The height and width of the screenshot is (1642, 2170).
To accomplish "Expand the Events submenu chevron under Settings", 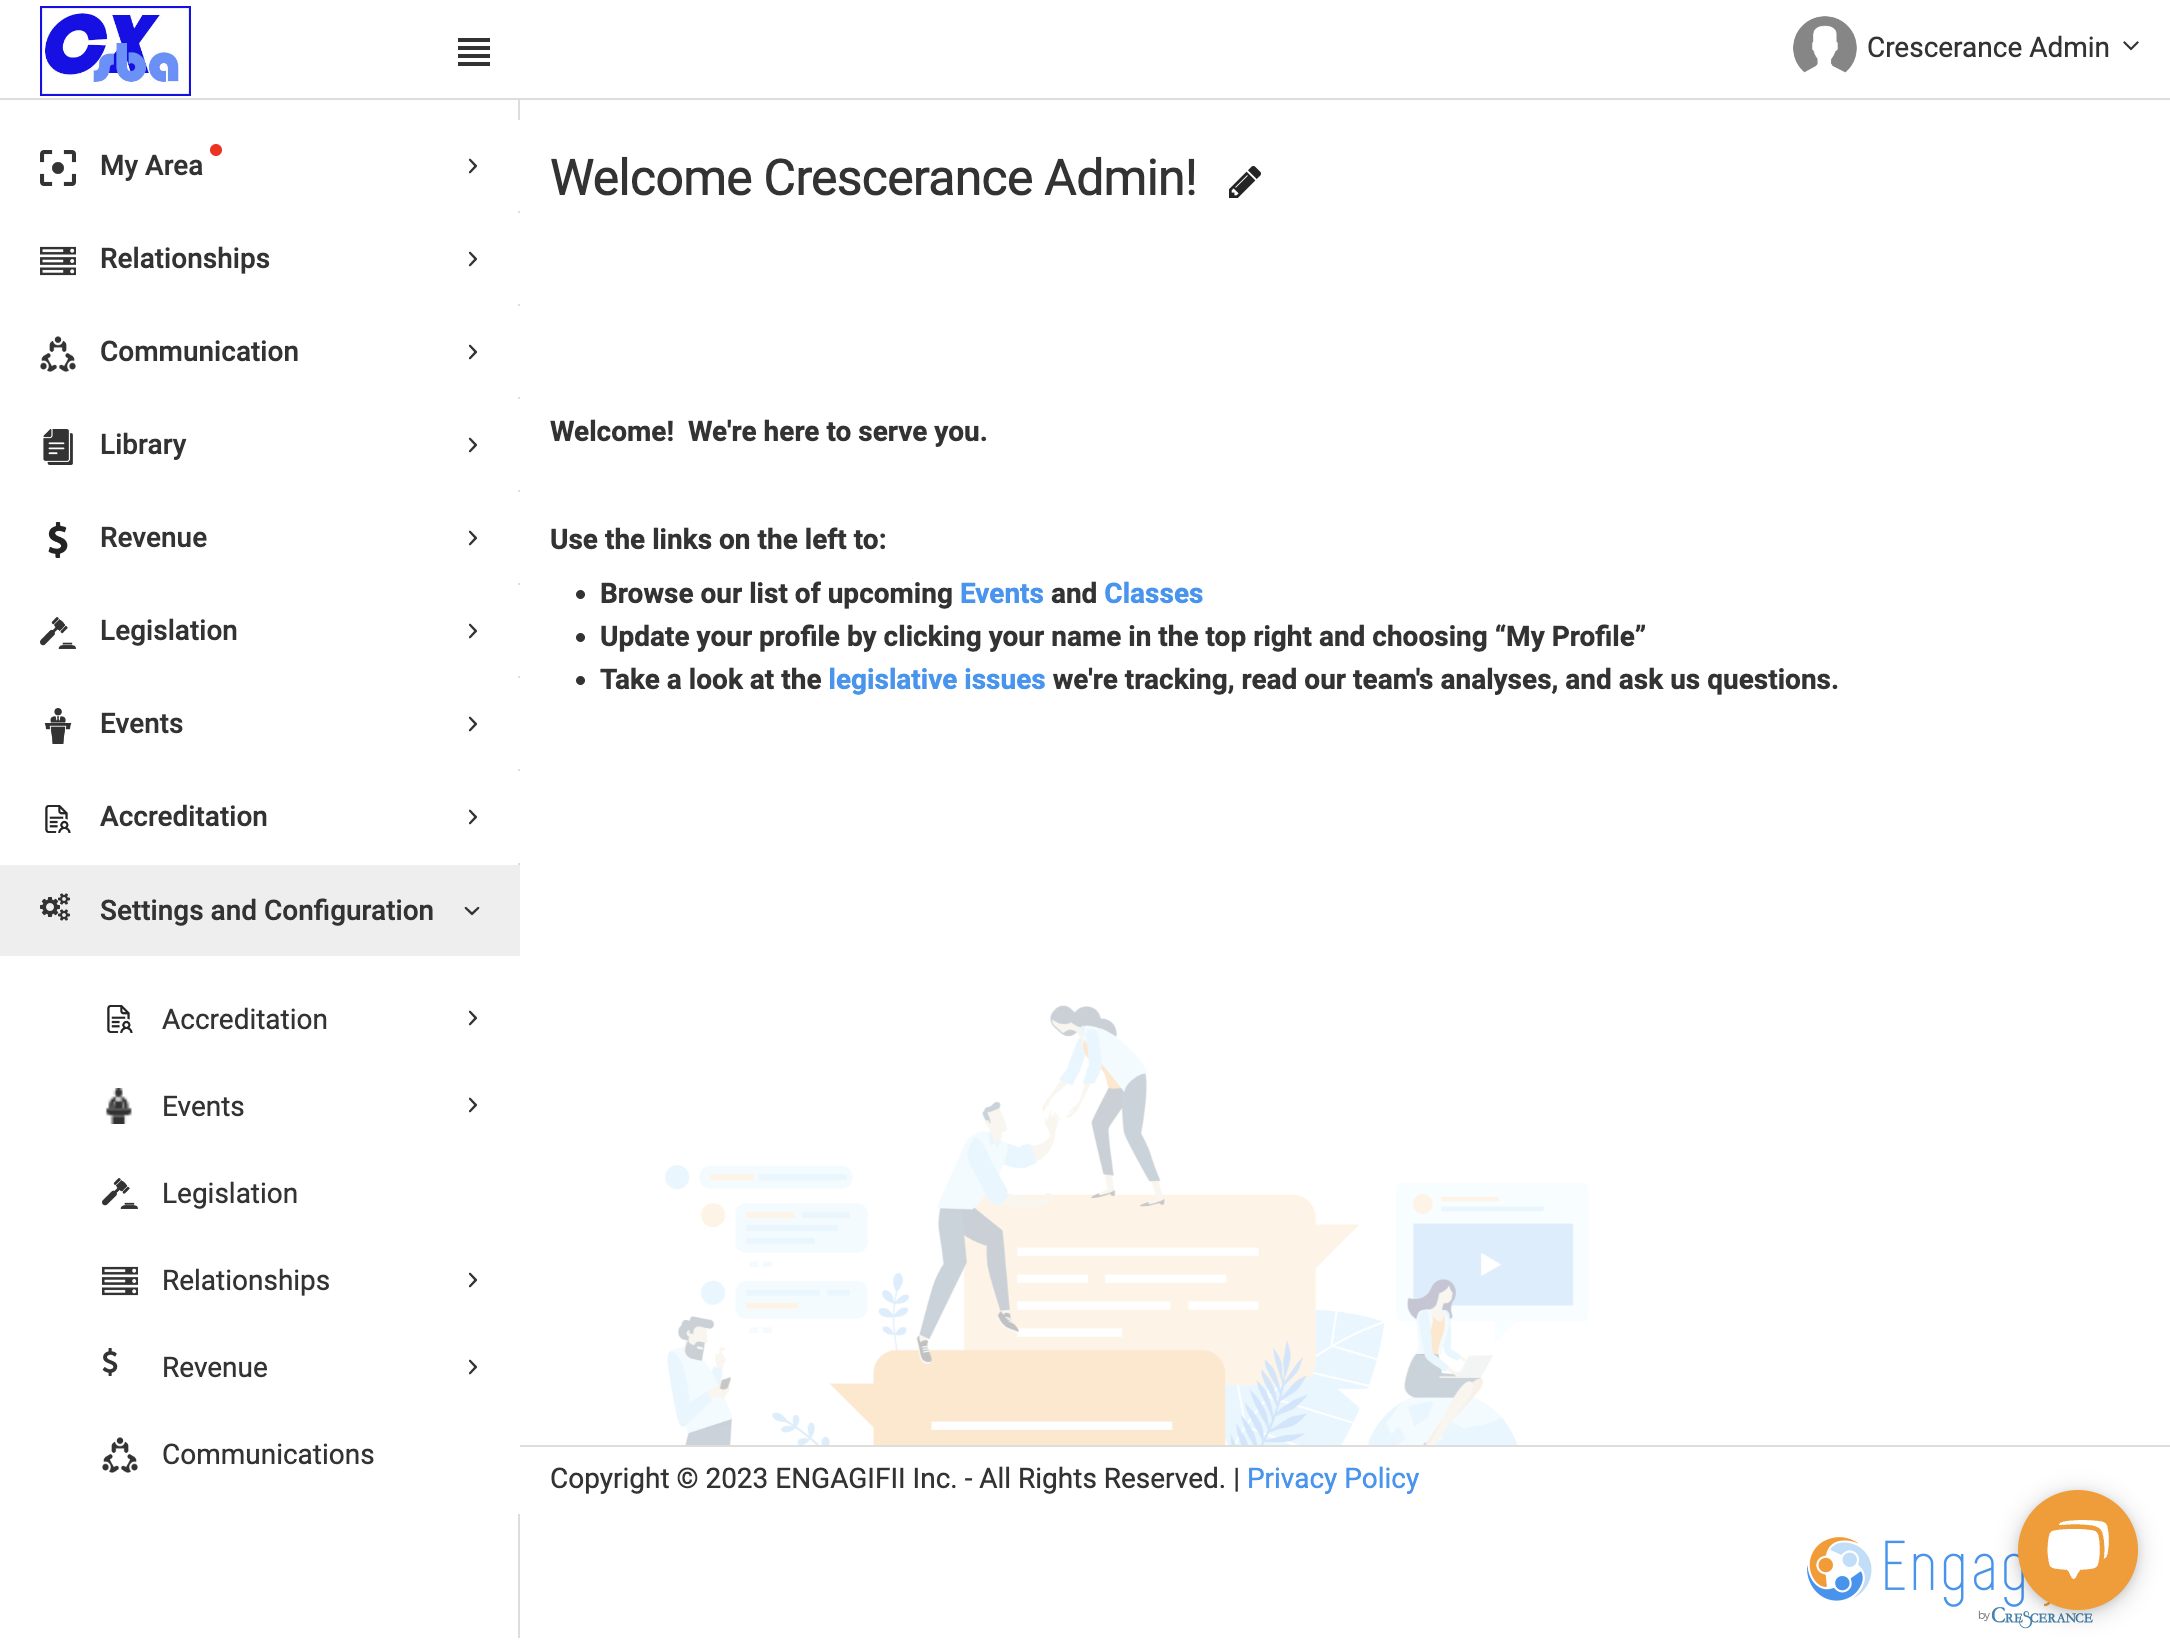I will click(473, 1105).
